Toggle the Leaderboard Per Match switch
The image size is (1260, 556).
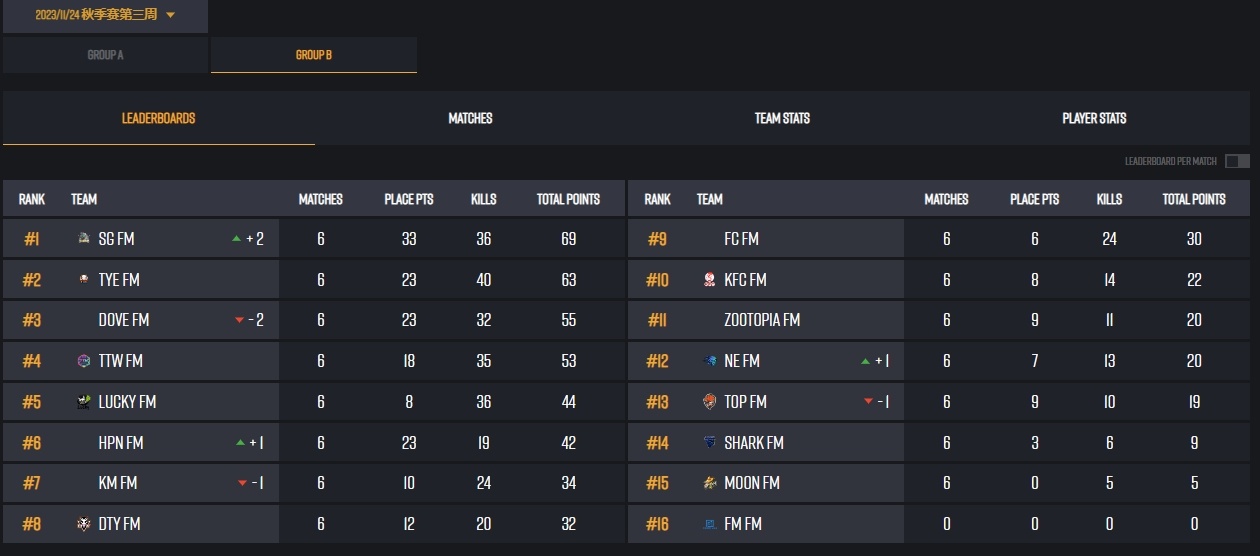[1237, 161]
